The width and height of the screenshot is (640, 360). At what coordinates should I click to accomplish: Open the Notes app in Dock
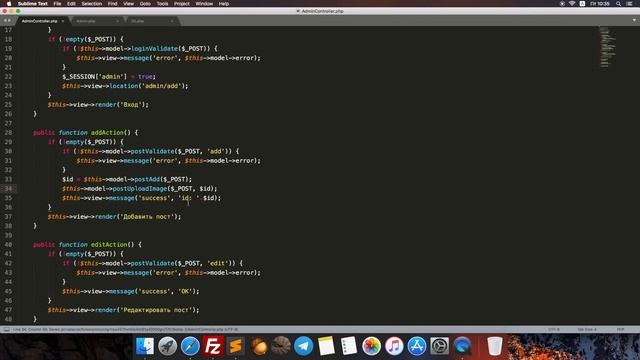tap(327, 346)
